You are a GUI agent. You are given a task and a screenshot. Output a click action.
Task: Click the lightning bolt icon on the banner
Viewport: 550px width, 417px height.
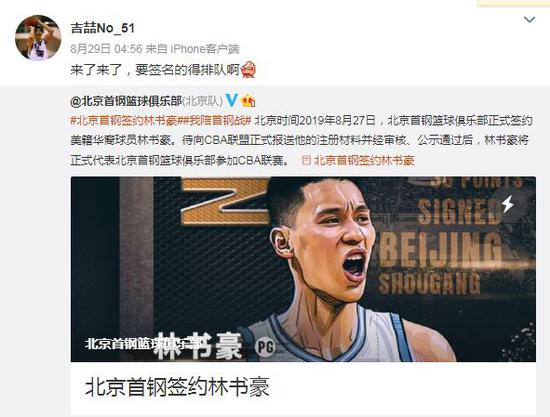tap(508, 204)
